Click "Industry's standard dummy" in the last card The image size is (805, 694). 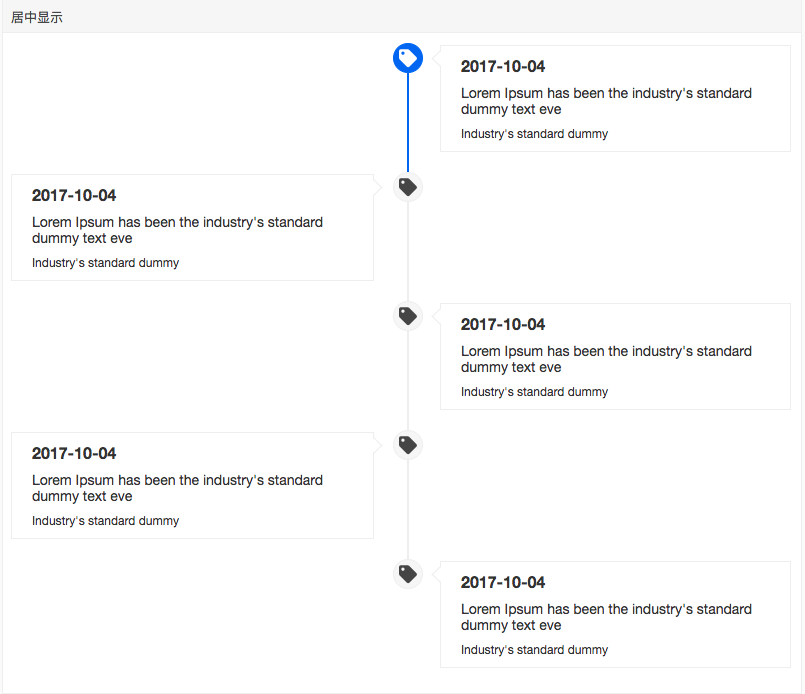point(534,650)
